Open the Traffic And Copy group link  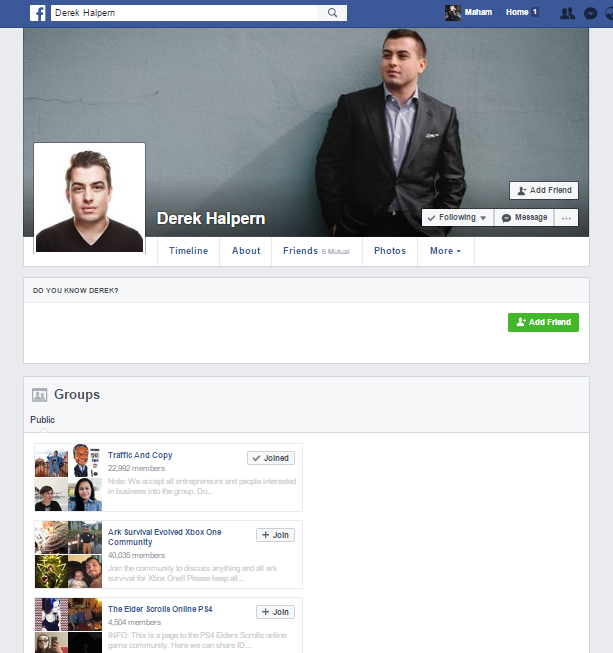coord(140,455)
